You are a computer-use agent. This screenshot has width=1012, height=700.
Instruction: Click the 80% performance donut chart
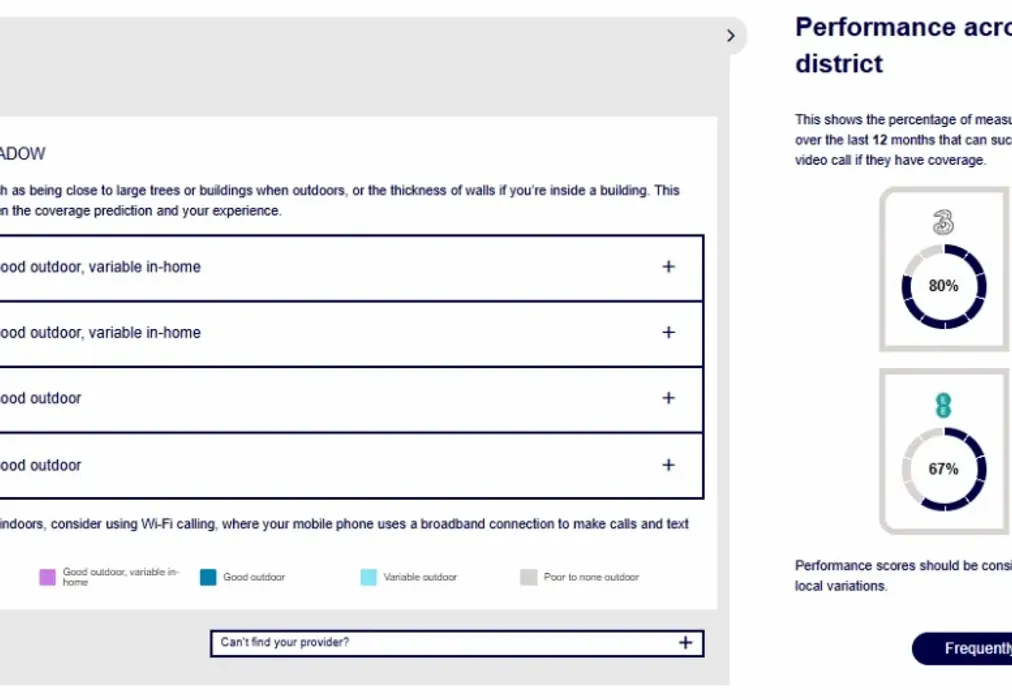tap(944, 286)
